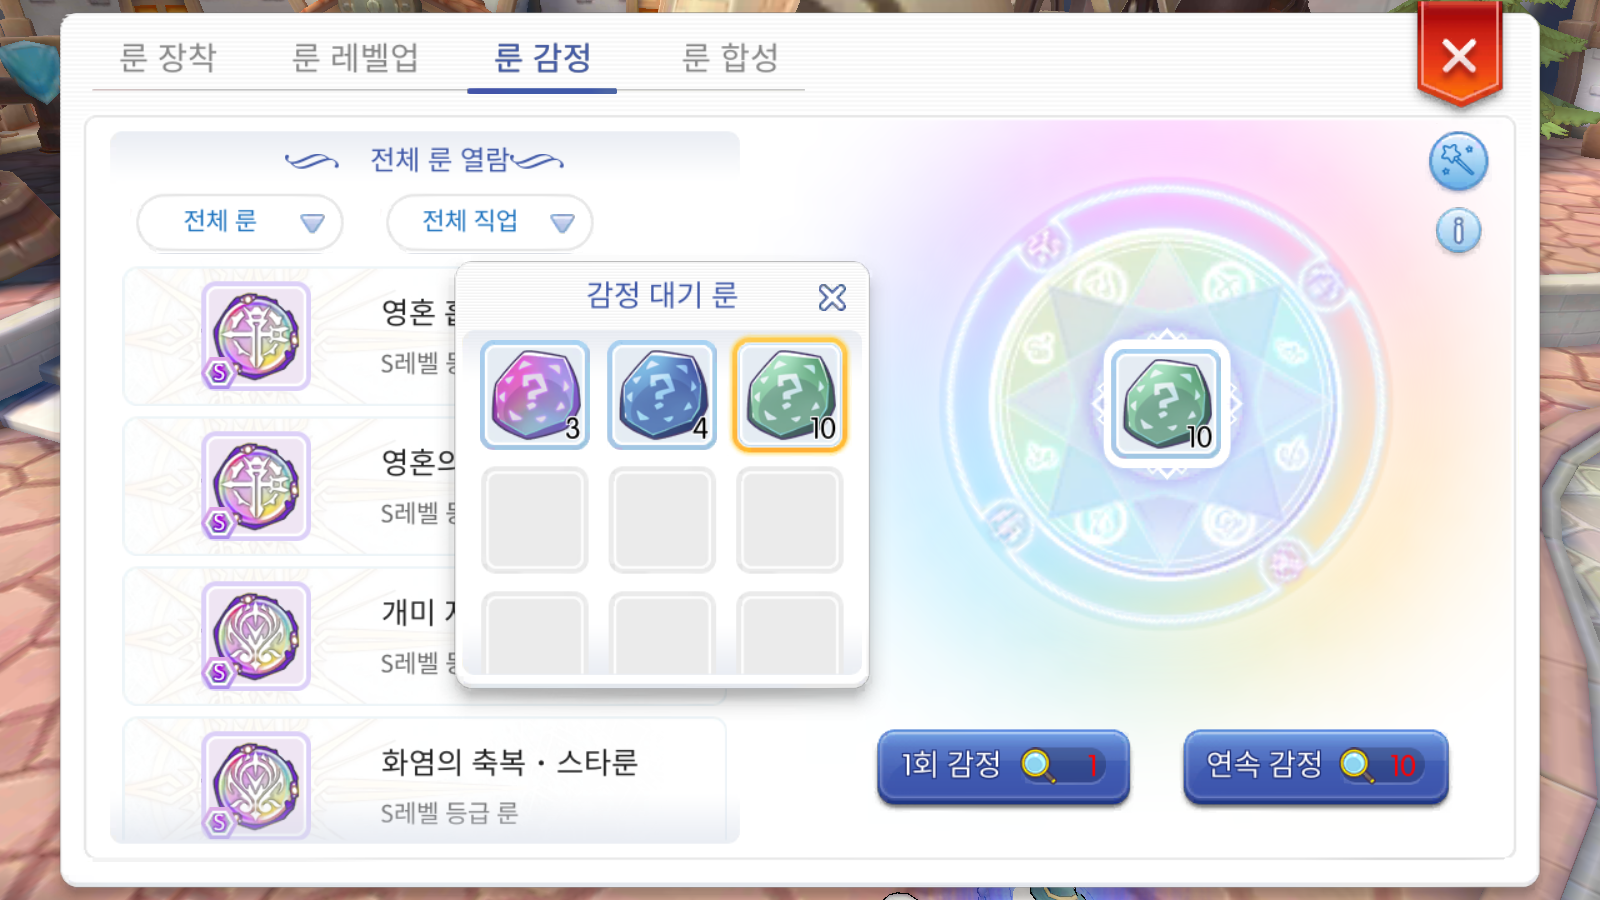Select the 룬 감정 tab
1600x900 pixels.
coord(542,57)
